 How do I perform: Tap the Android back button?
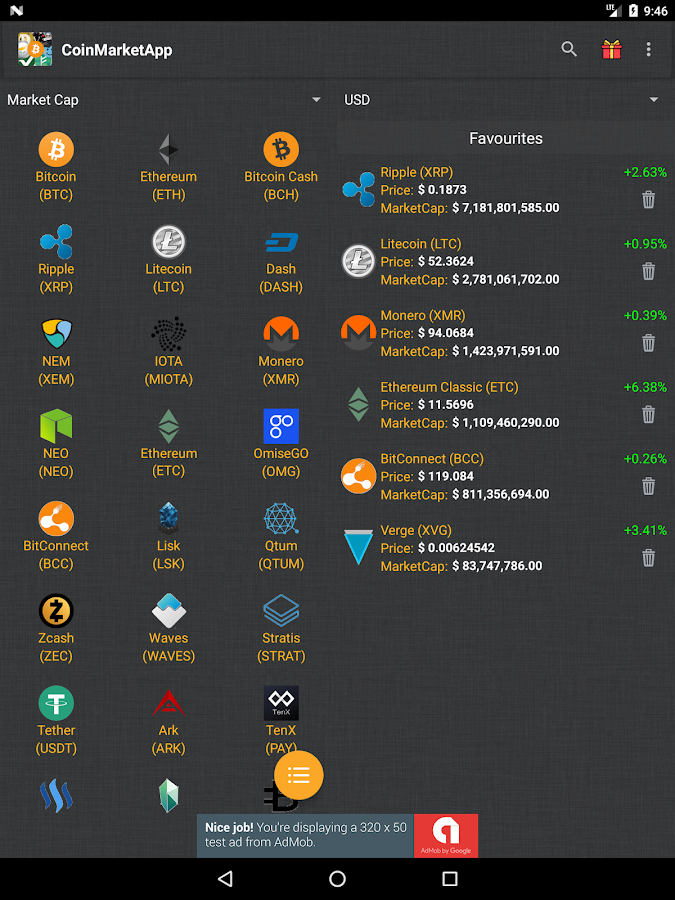click(x=225, y=878)
